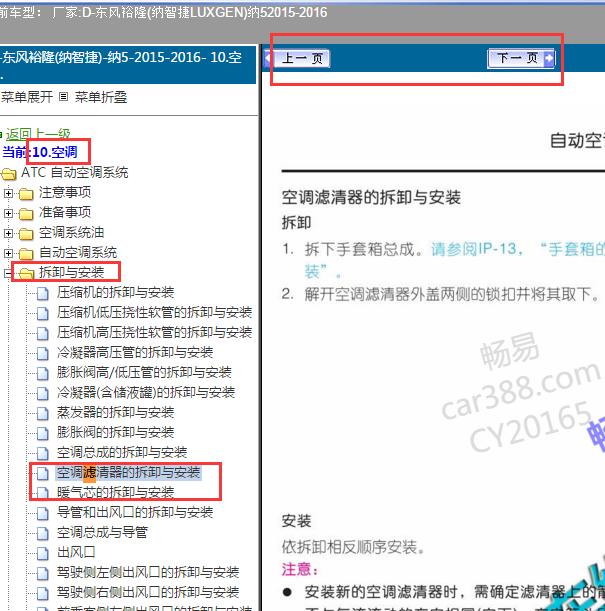The height and width of the screenshot is (611, 605).
Task: Open 暖气芯的拆卸与安装 page
Action: click(x=115, y=492)
